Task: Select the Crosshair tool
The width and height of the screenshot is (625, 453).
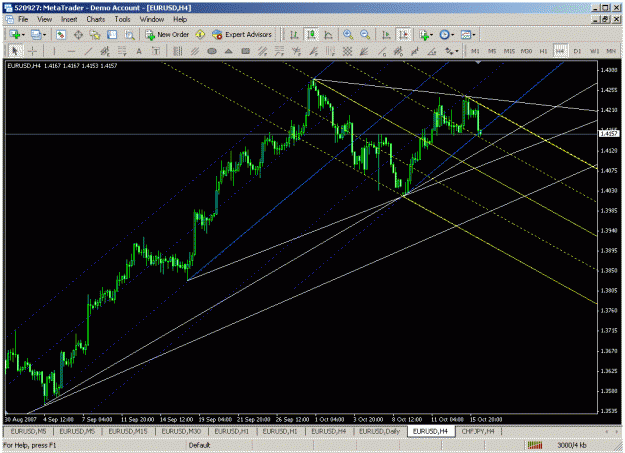Action: (x=32, y=51)
